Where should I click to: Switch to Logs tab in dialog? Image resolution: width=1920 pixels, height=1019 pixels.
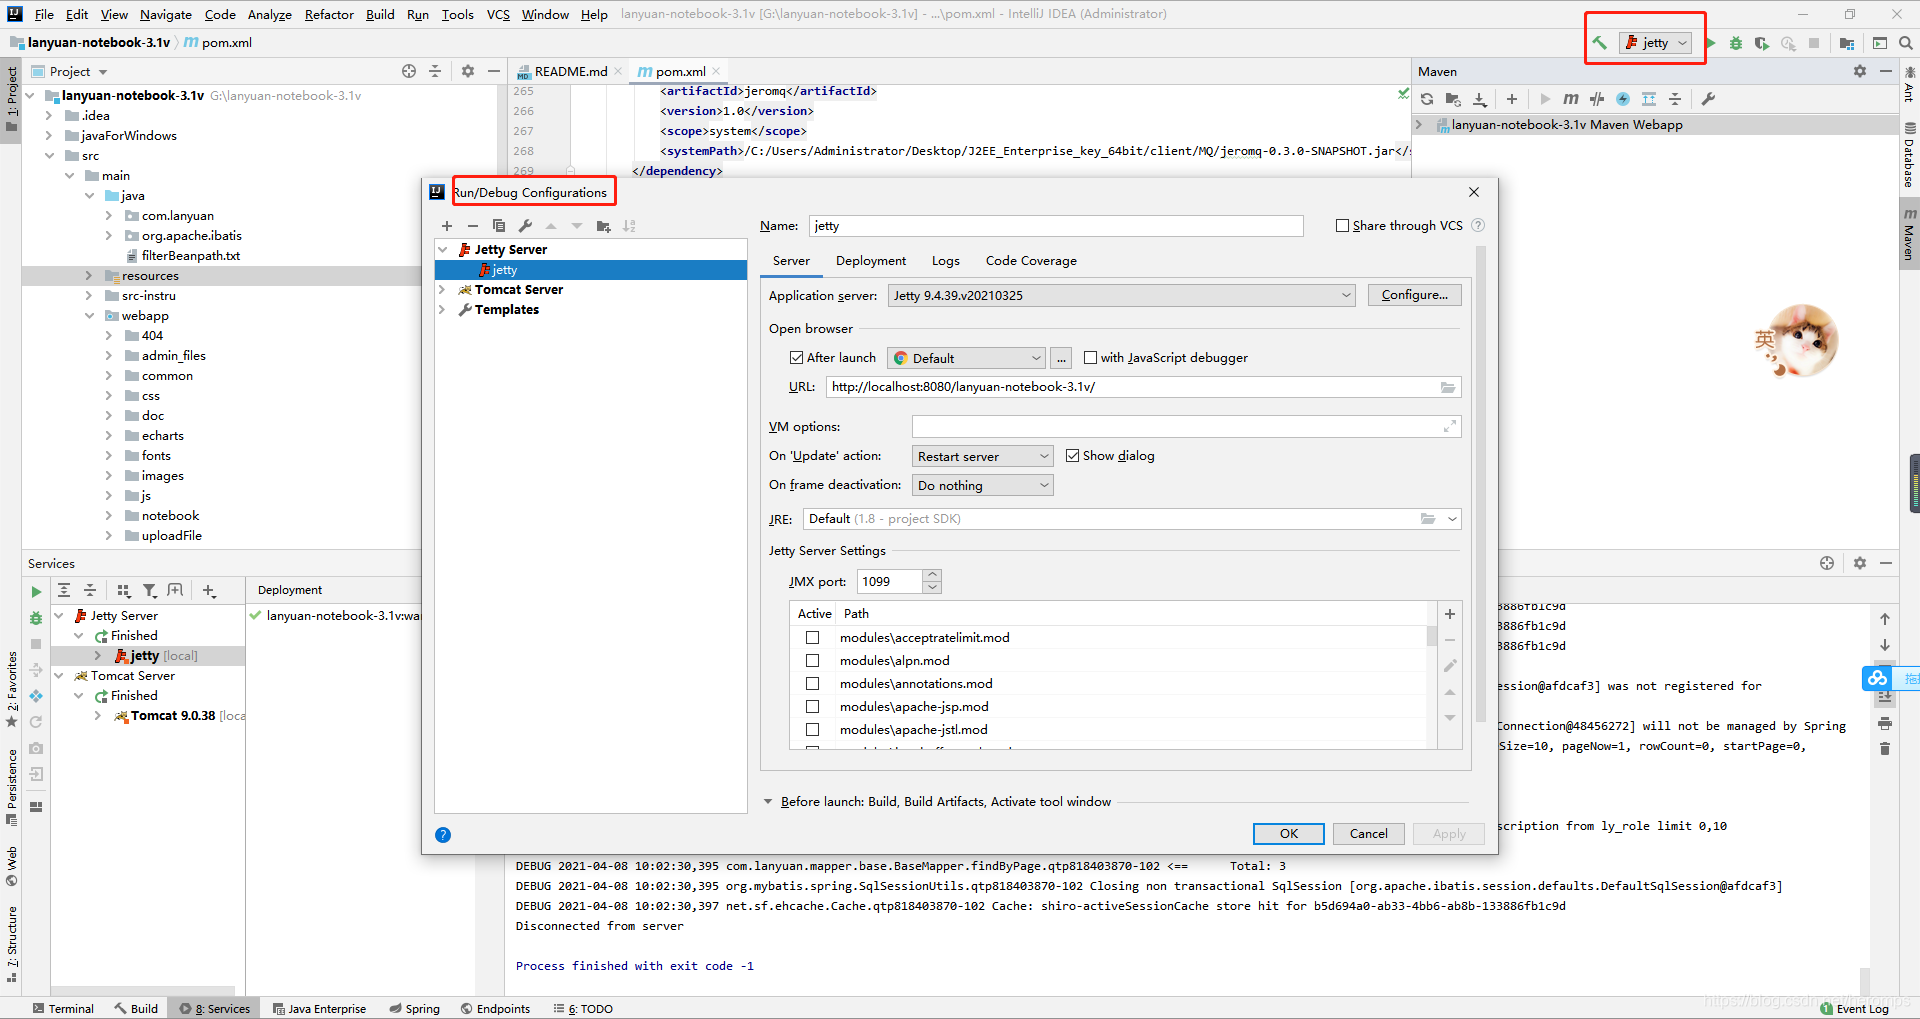[946, 261]
